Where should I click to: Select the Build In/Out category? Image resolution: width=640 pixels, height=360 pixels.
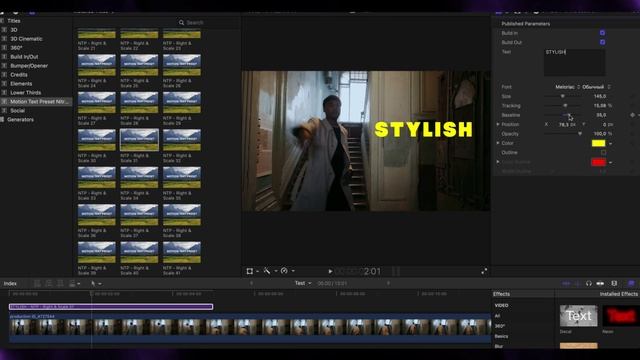[24, 57]
